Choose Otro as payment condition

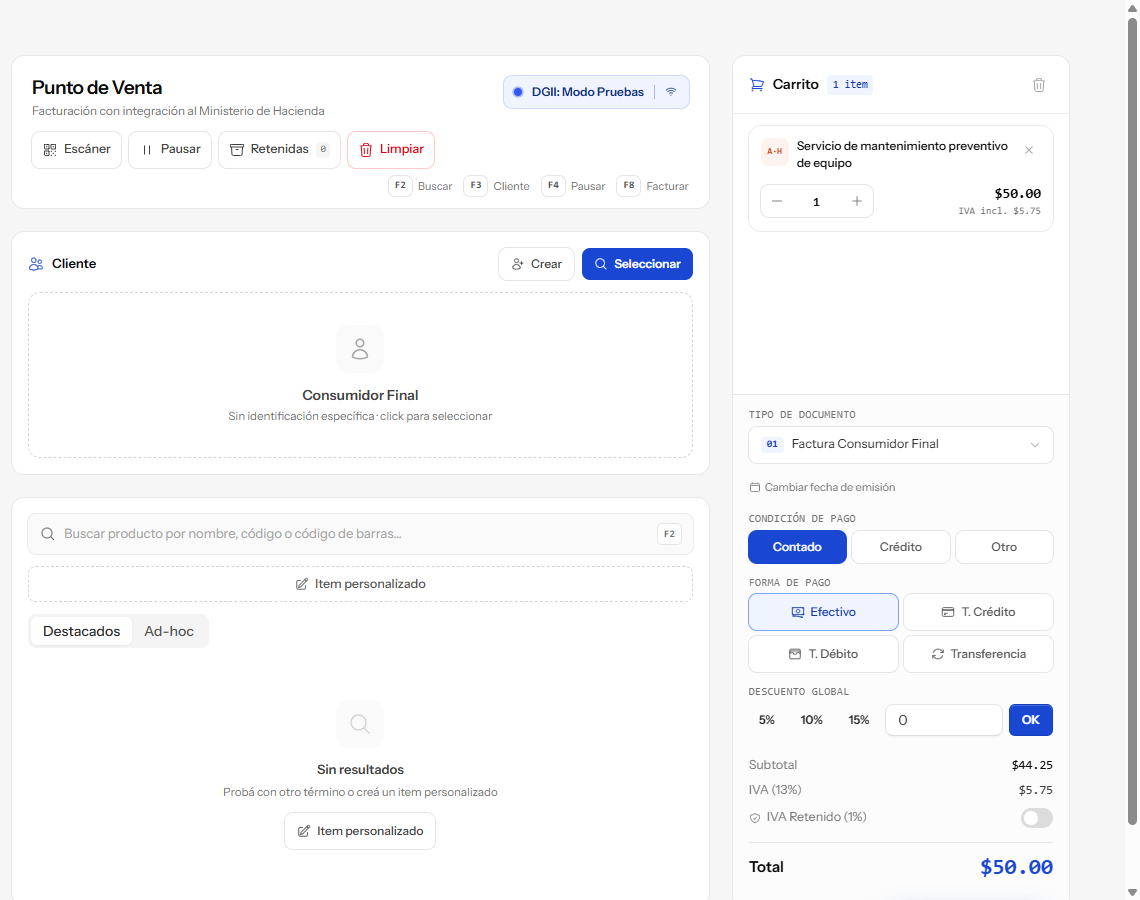(1004, 547)
